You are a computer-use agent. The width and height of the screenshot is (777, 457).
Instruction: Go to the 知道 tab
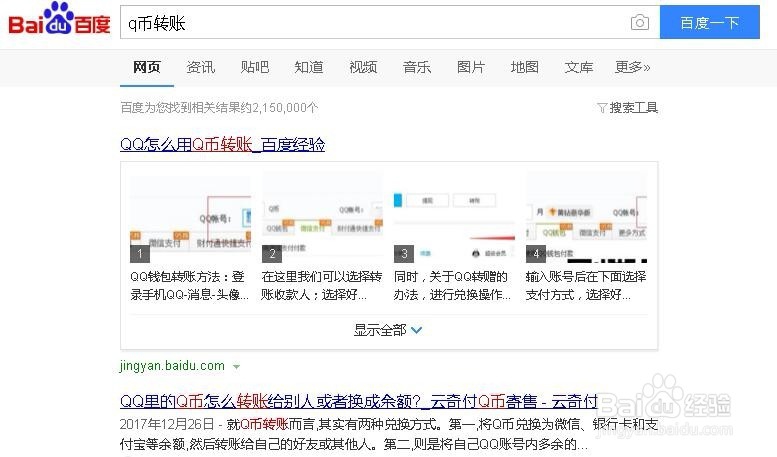coord(309,67)
